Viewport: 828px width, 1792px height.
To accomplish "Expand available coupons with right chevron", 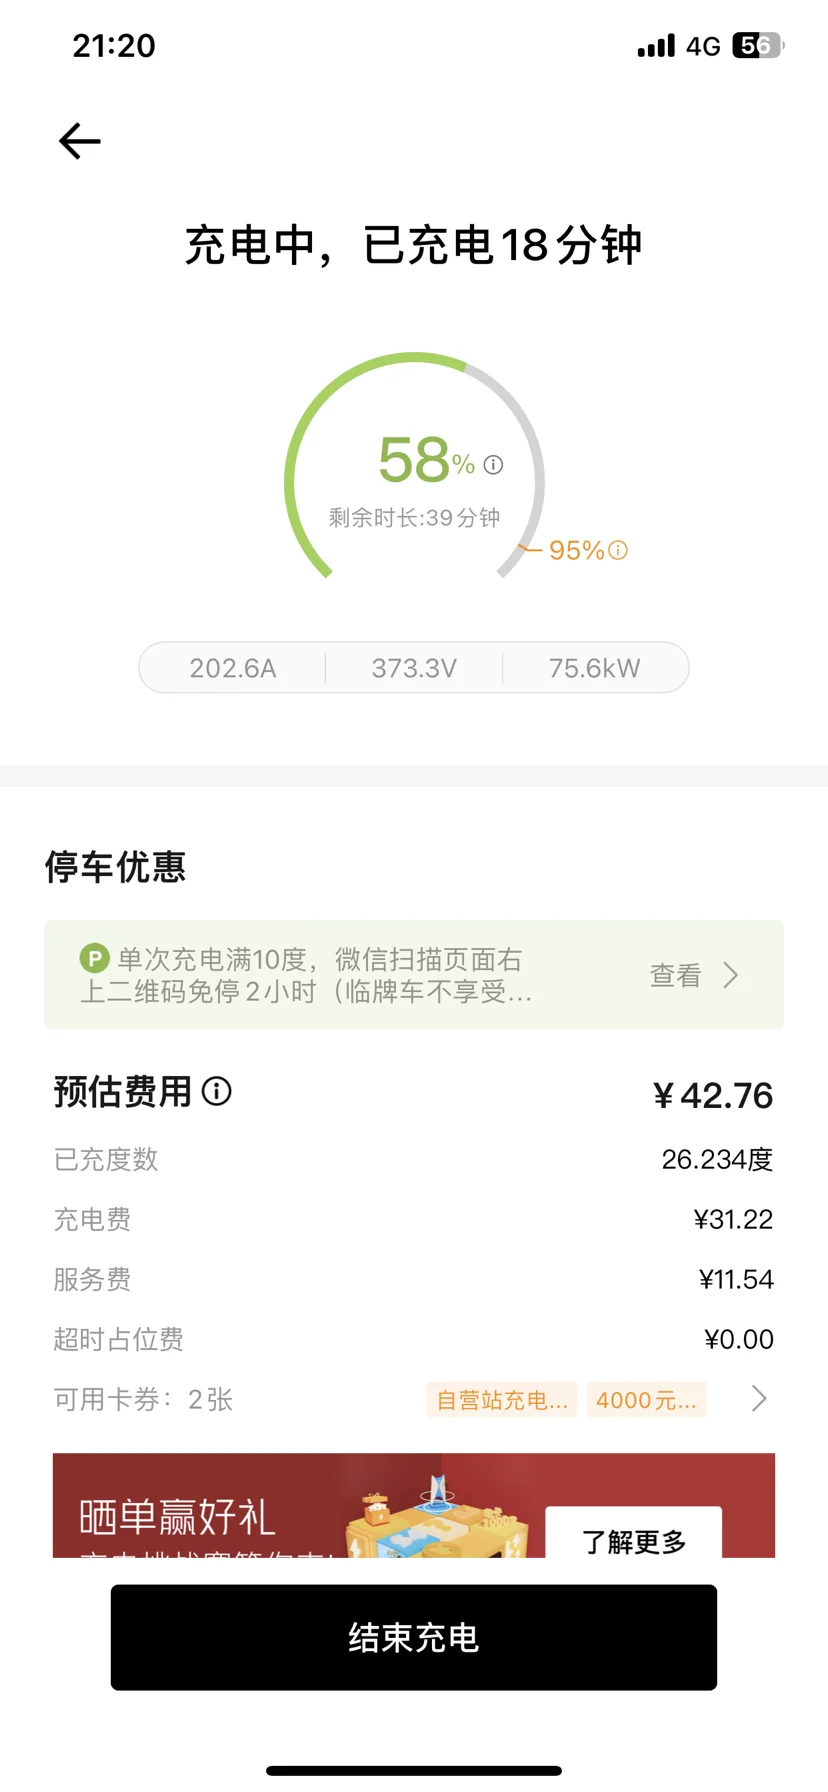I will tap(759, 1398).
